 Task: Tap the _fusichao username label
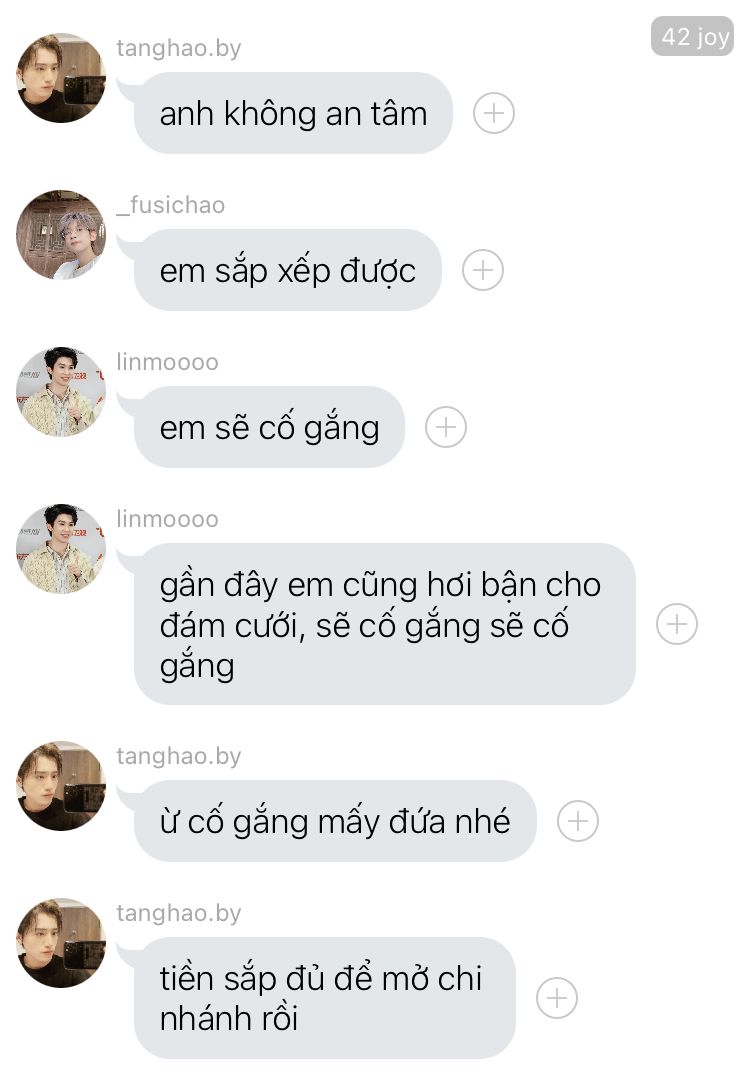point(171,205)
